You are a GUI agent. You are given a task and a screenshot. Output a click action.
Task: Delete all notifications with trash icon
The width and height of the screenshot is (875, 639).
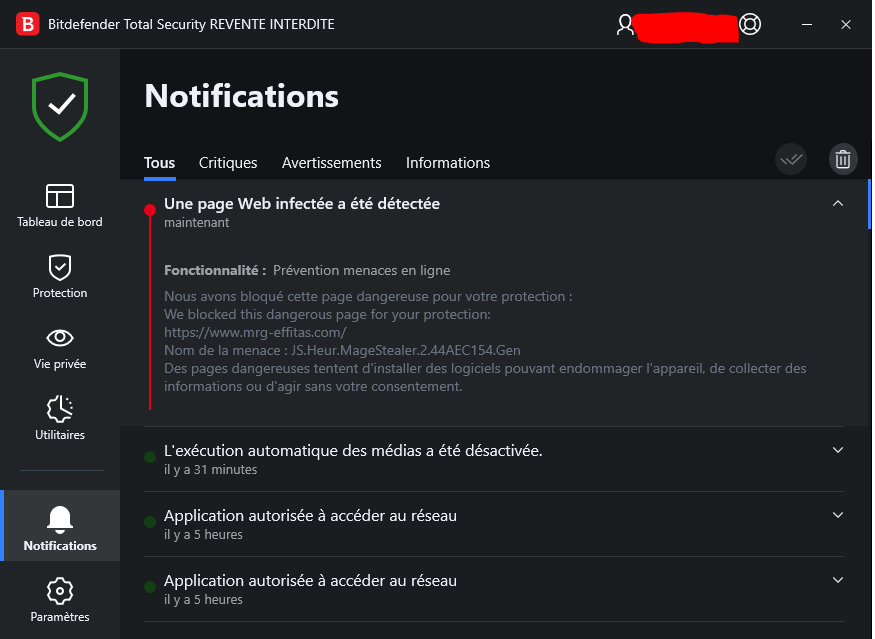(843, 159)
